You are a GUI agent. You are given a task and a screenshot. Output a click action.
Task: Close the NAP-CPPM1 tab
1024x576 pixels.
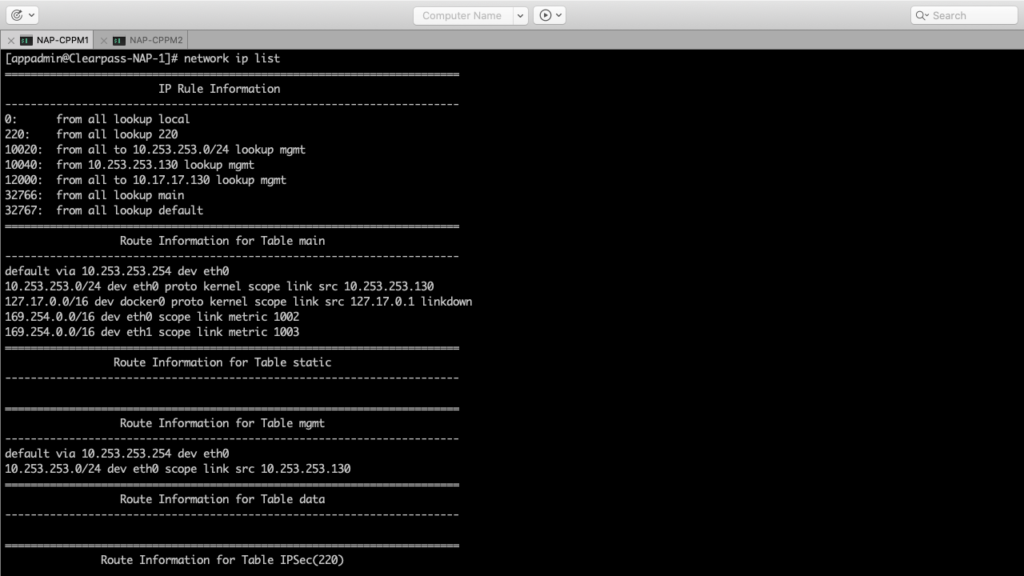(x=11, y=40)
